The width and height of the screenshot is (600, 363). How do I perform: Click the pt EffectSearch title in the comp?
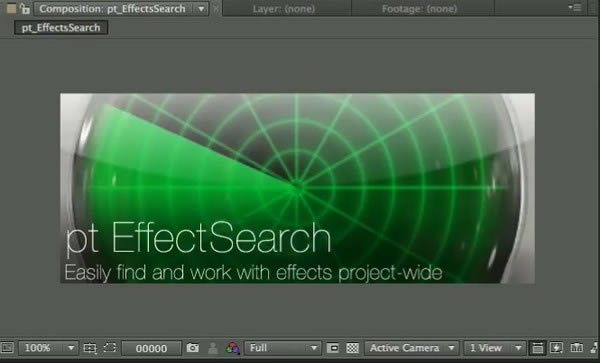tap(198, 238)
